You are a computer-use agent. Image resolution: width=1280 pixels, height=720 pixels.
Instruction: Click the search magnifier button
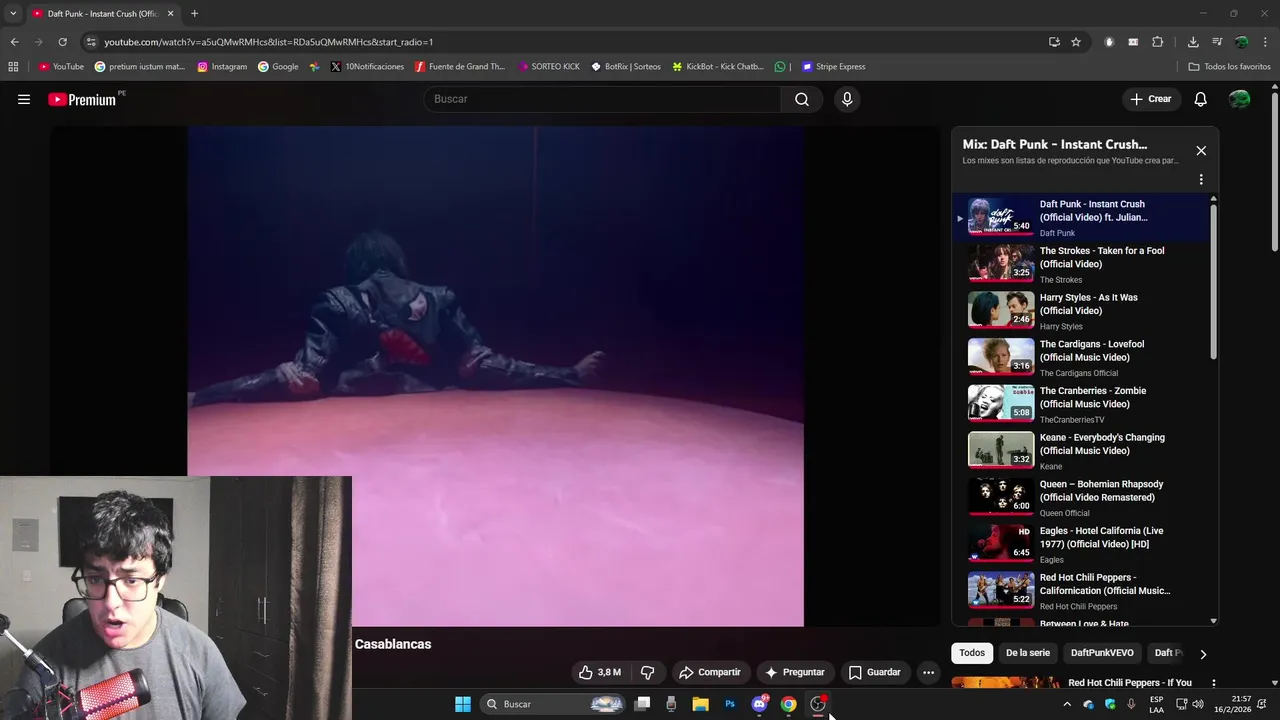[802, 99]
